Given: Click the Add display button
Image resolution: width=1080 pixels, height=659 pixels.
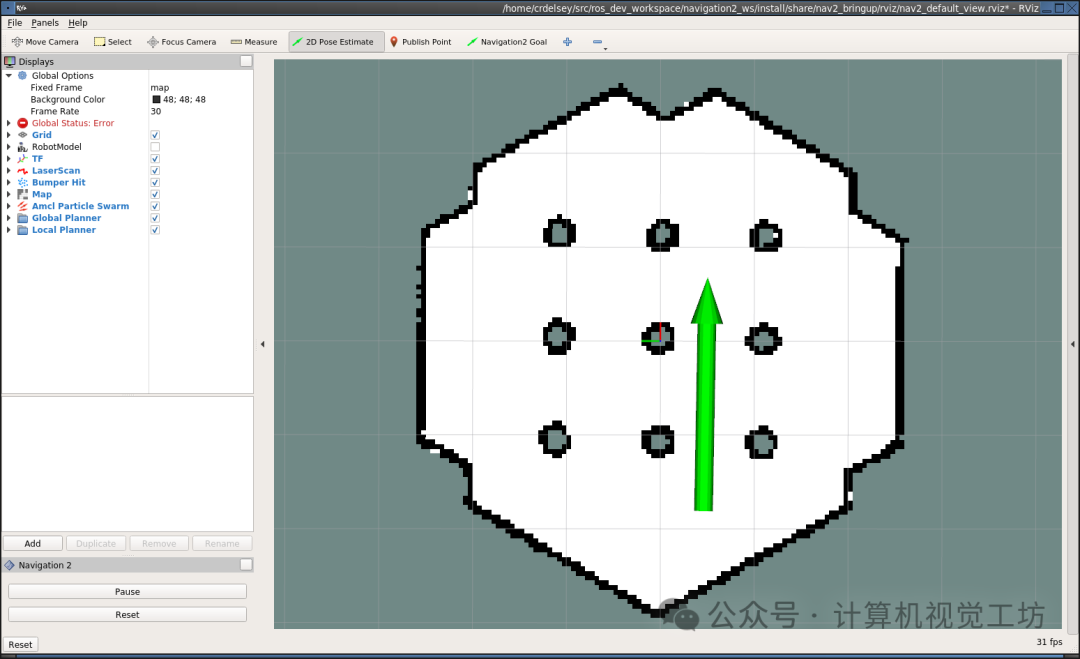Looking at the screenshot, I should click(x=32, y=543).
